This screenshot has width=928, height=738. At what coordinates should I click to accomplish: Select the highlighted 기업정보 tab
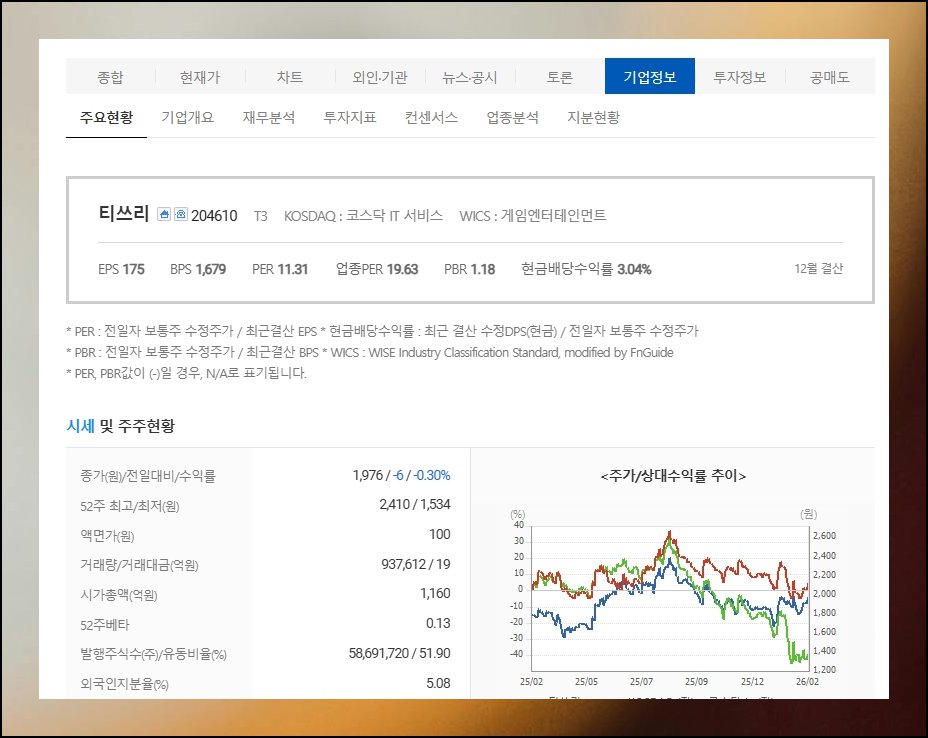tap(650, 76)
